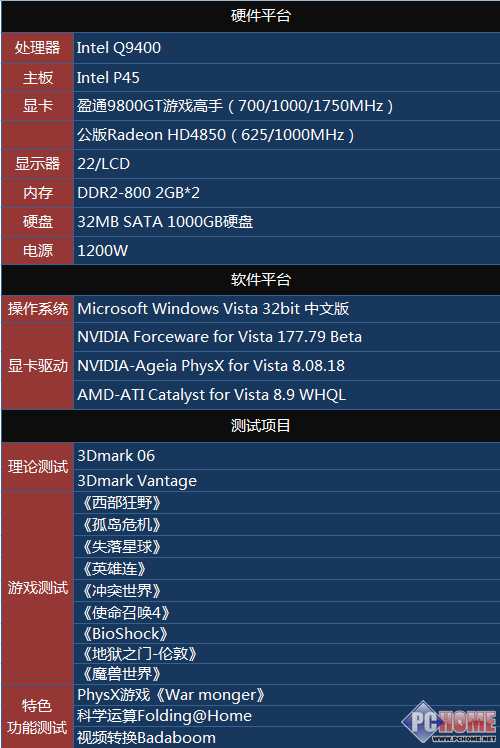Select the 内存 label cell
The image size is (500, 748).
[38, 193]
